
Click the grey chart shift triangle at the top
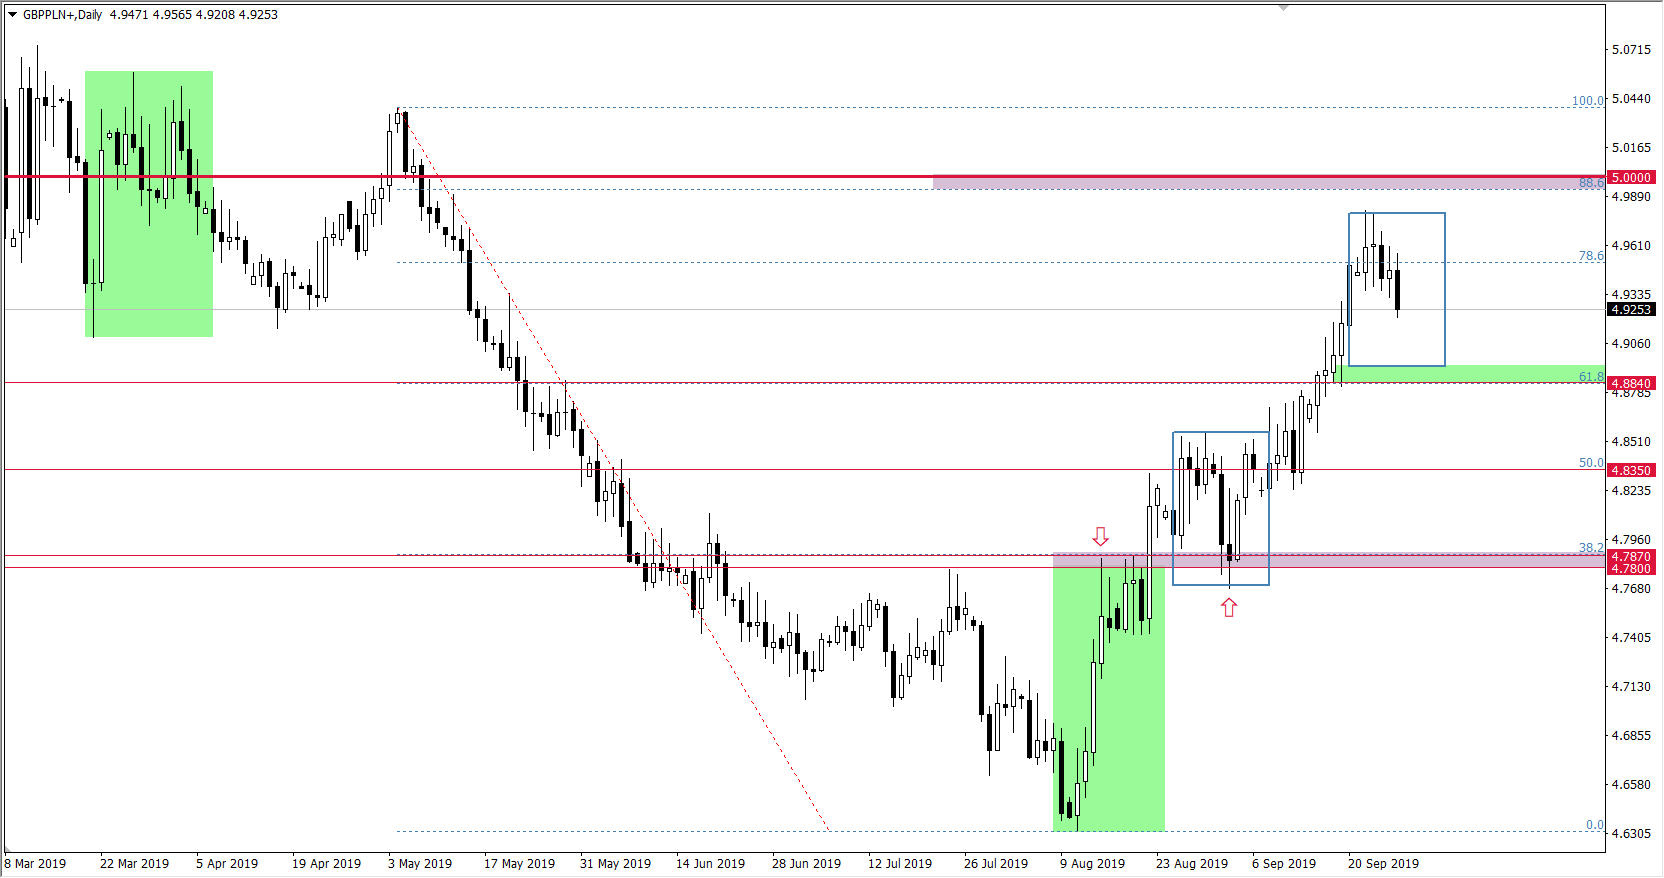[x=1283, y=8]
